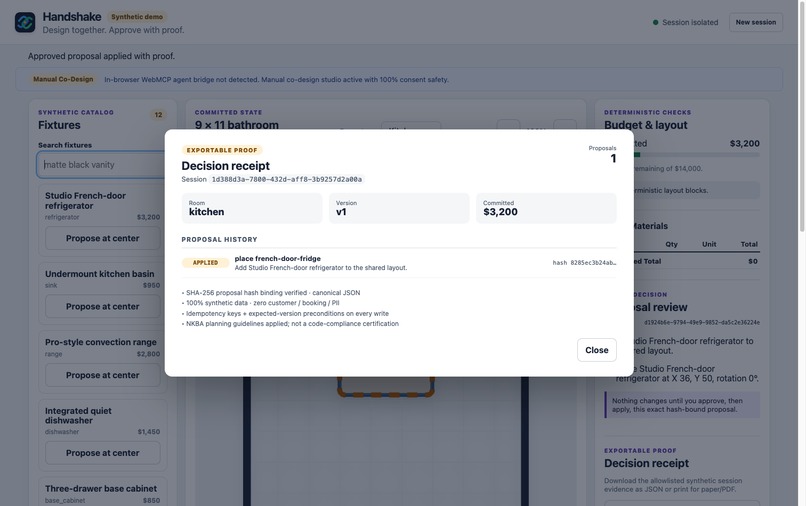
Task: Click the Session isolated status indicator
Action: pyautogui.click(x=685, y=22)
